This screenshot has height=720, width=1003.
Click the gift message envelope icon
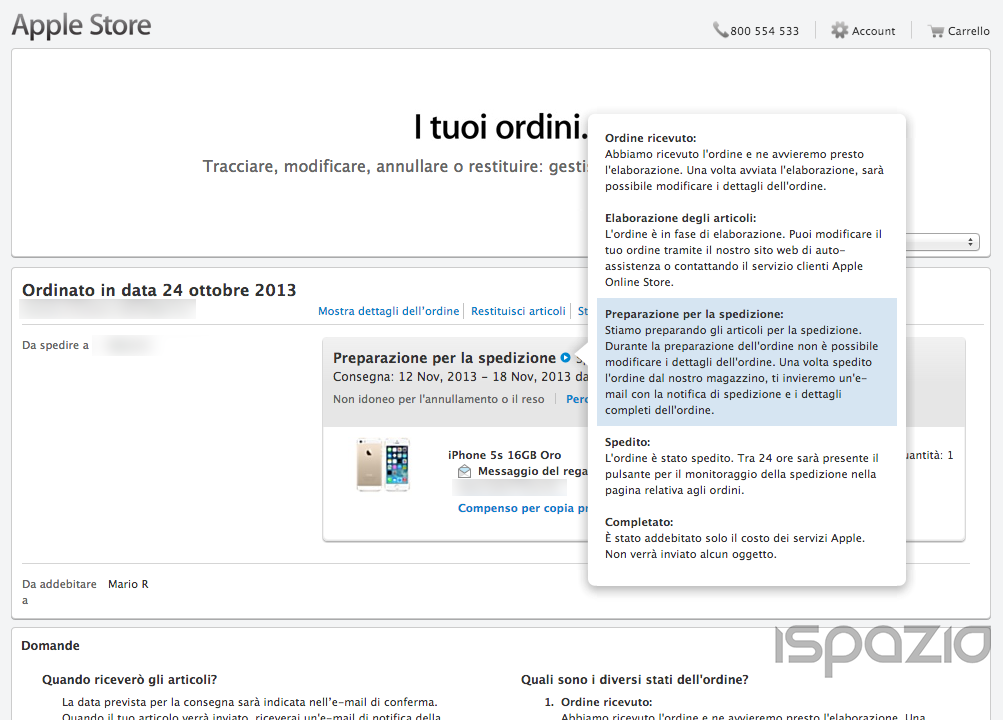tap(464, 471)
